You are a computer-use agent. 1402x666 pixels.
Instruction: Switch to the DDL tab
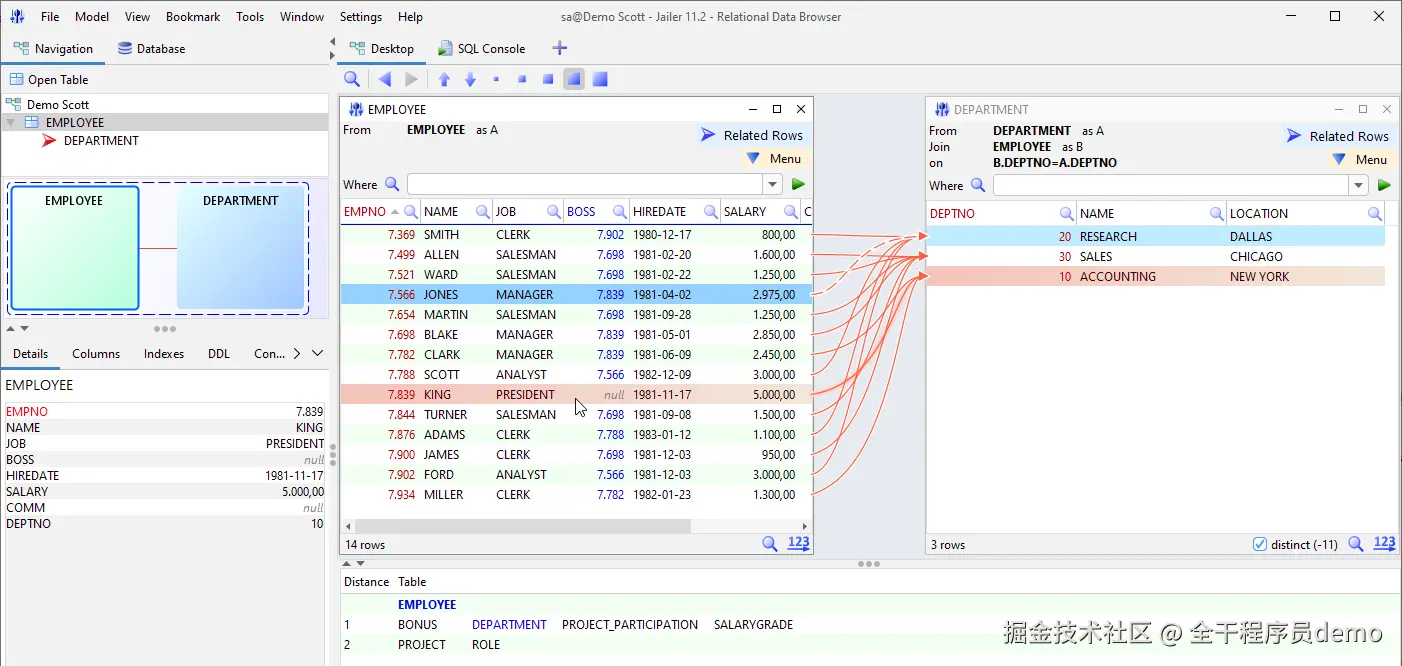tap(219, 353)
